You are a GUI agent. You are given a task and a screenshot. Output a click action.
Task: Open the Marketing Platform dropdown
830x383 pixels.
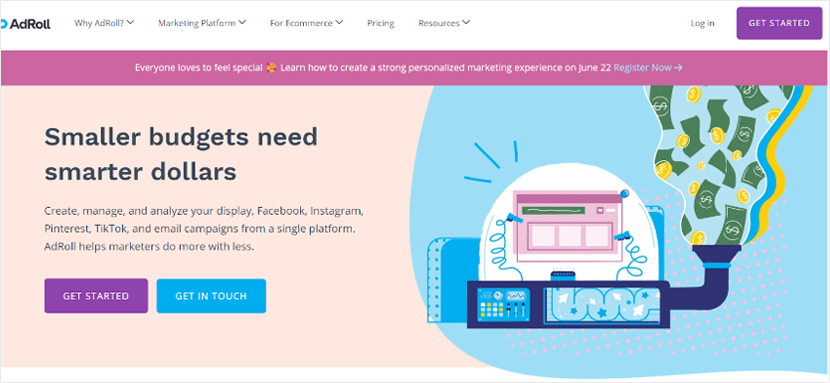(x=202, y=23)
